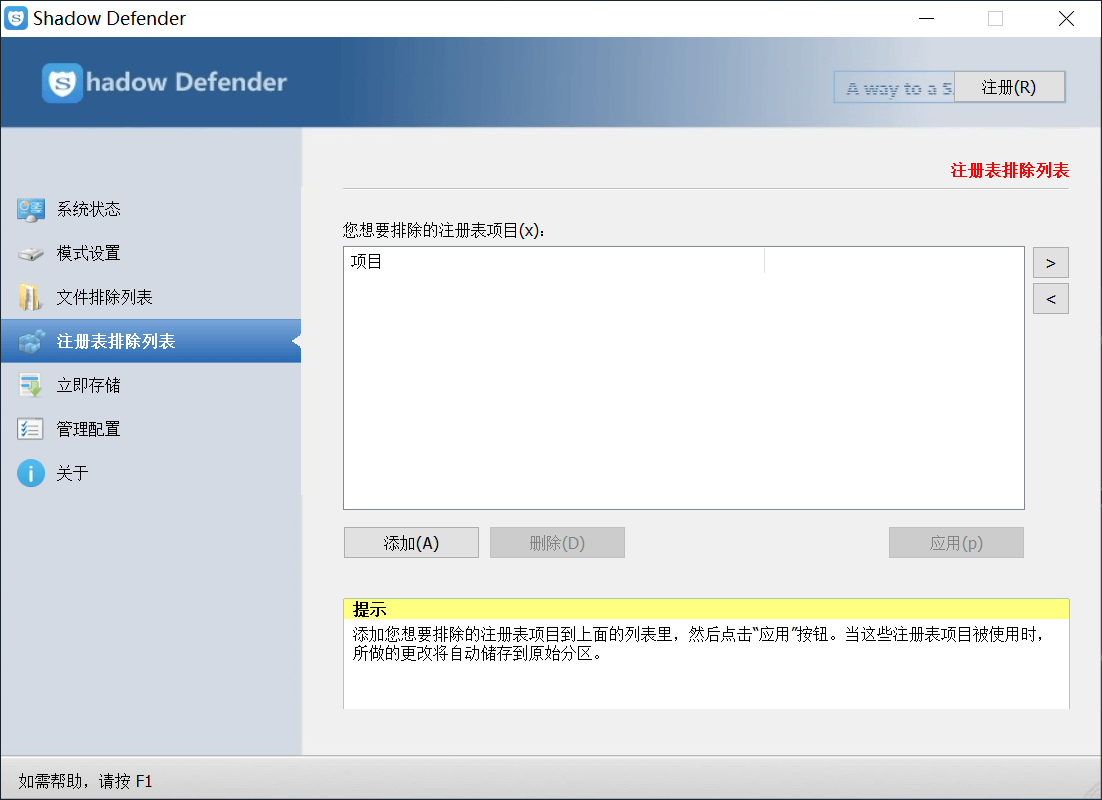Click the 系统状态 monitor icon
The height and width of the screenshot is (800, 1102).
tap(31, 209)
